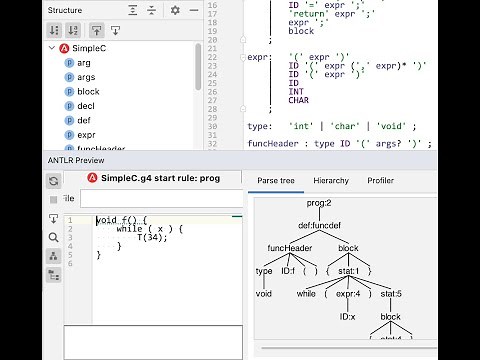The width and height of the screenshot is (480, 360).
Task: Click the fold end marker at line 20
Action: tap(243, 40)
